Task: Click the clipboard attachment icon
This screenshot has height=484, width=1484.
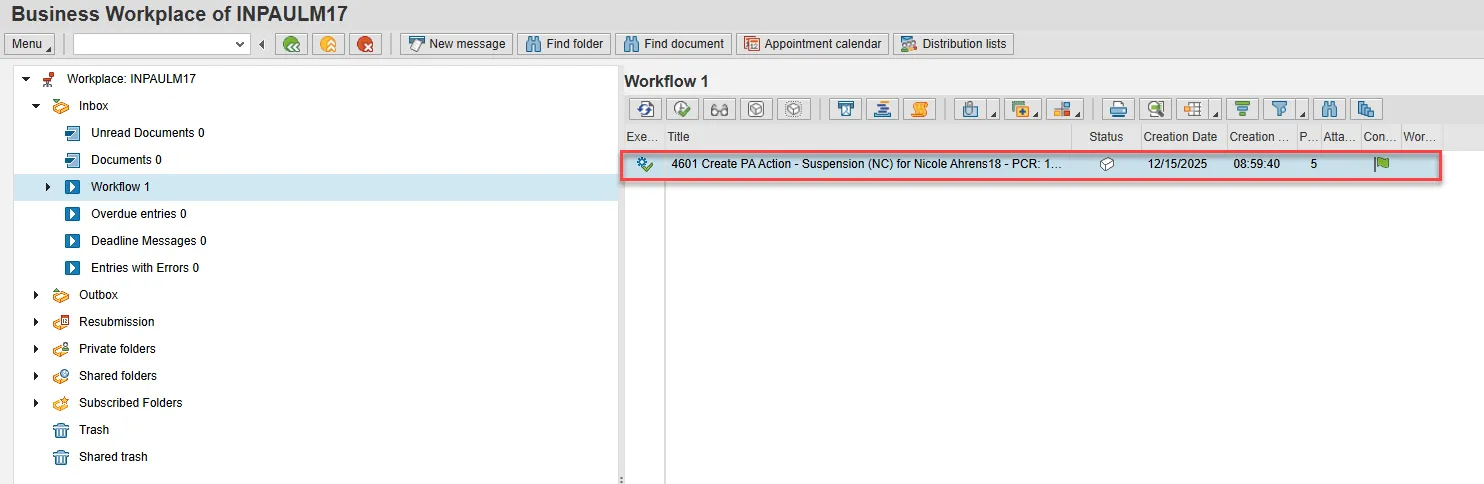Action: pos(969,109)
